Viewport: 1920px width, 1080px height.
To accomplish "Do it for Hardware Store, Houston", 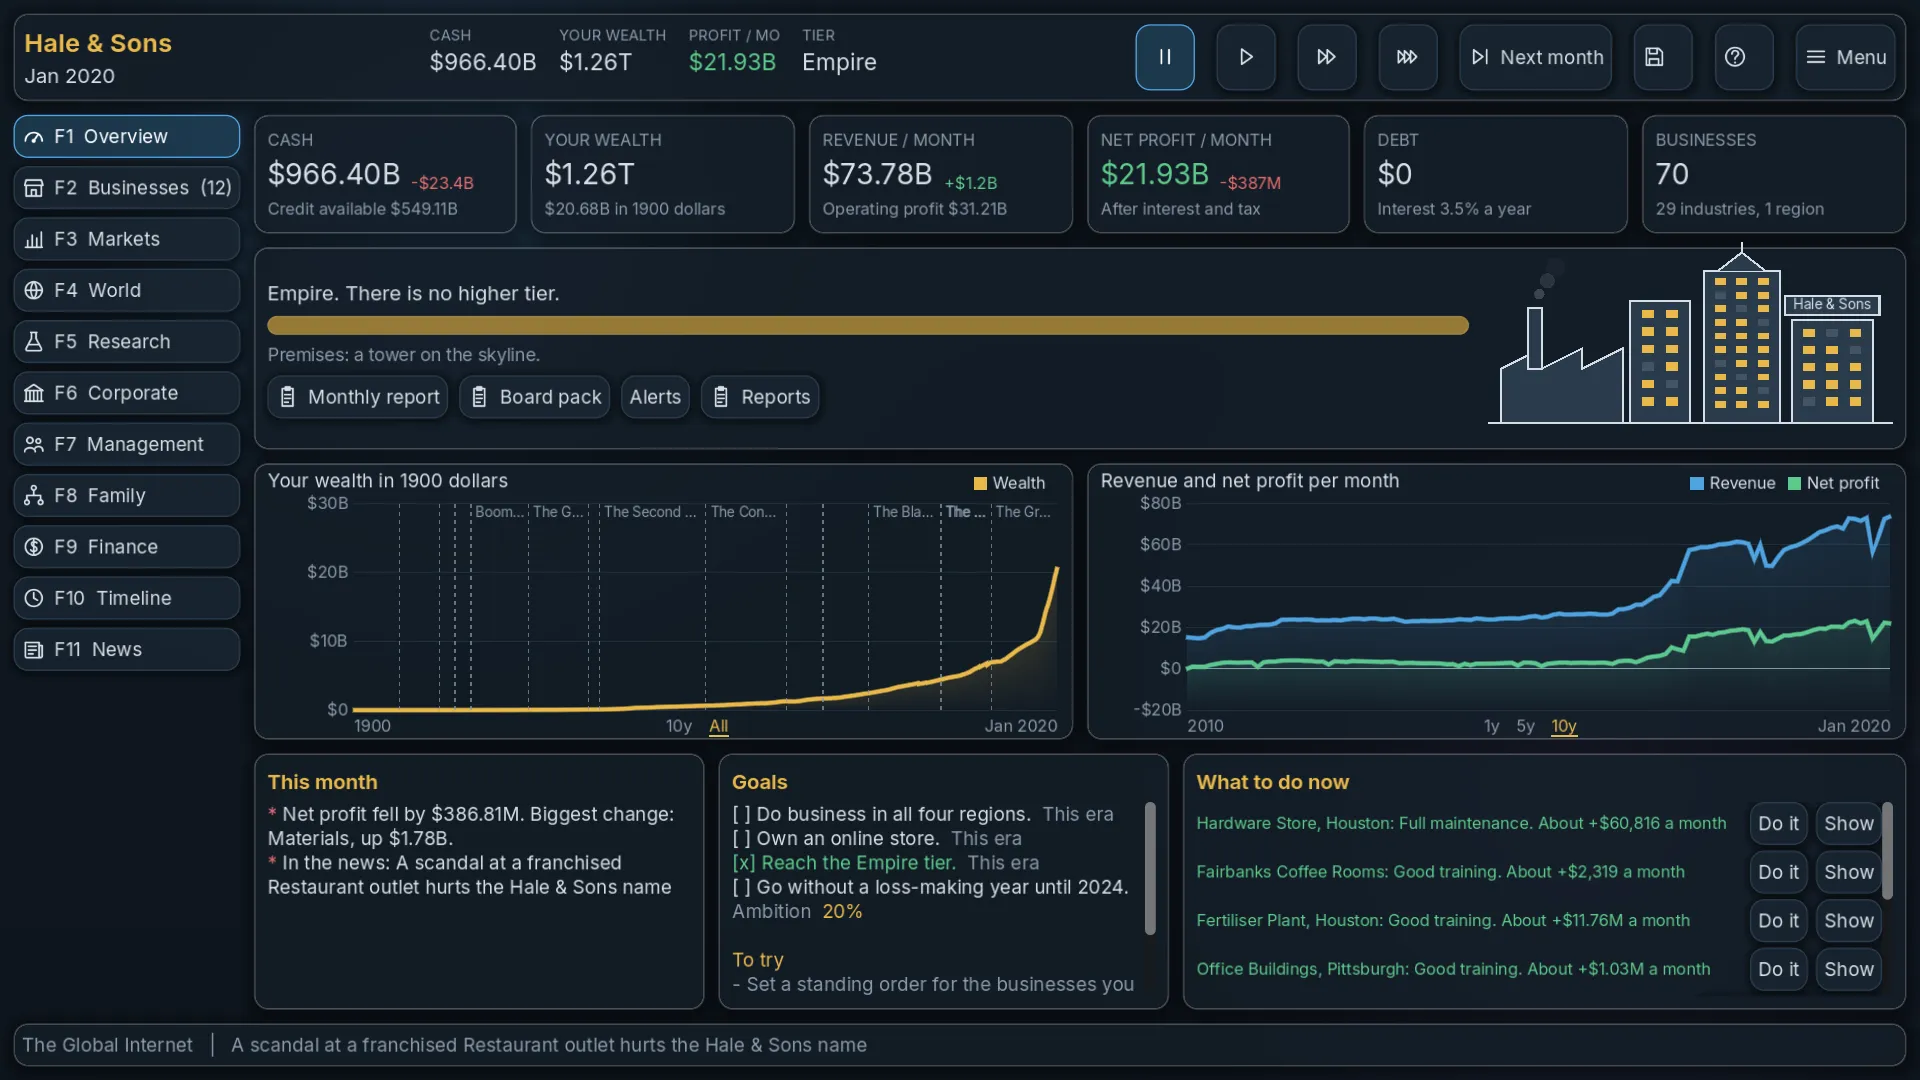I will tap(1778, 824).
